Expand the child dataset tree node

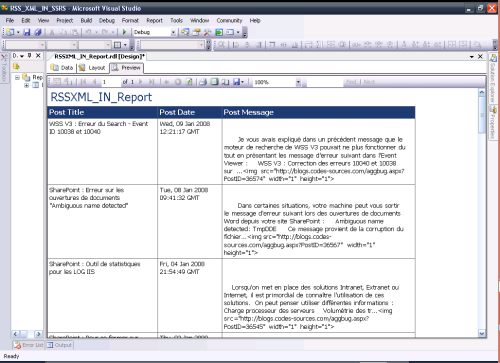tap(26, 85)
